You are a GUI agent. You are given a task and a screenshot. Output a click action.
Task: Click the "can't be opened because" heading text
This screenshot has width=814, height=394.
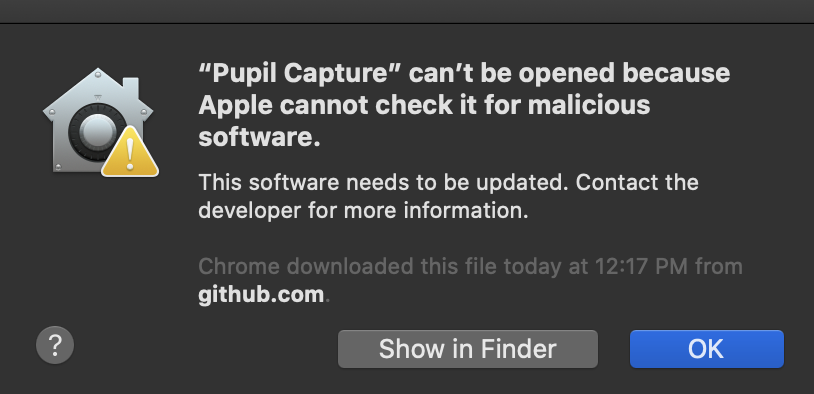[x=569, y=74]
